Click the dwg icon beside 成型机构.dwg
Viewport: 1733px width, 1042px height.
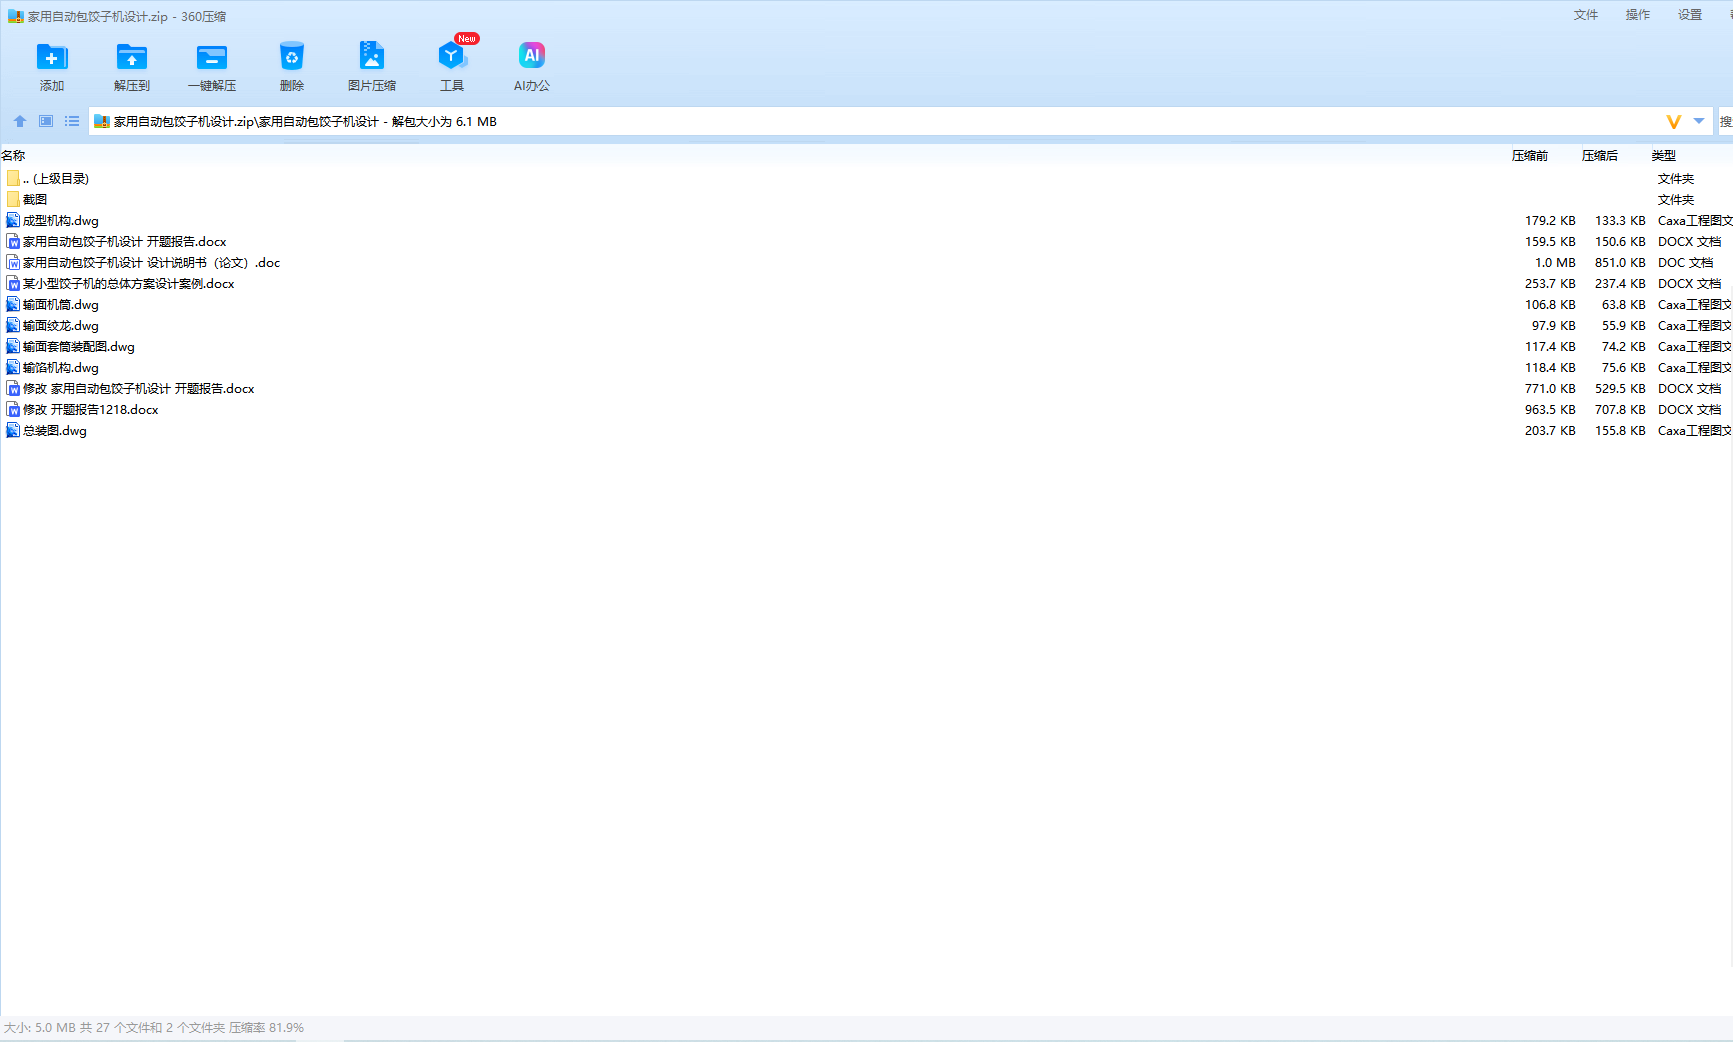[13, 220]
